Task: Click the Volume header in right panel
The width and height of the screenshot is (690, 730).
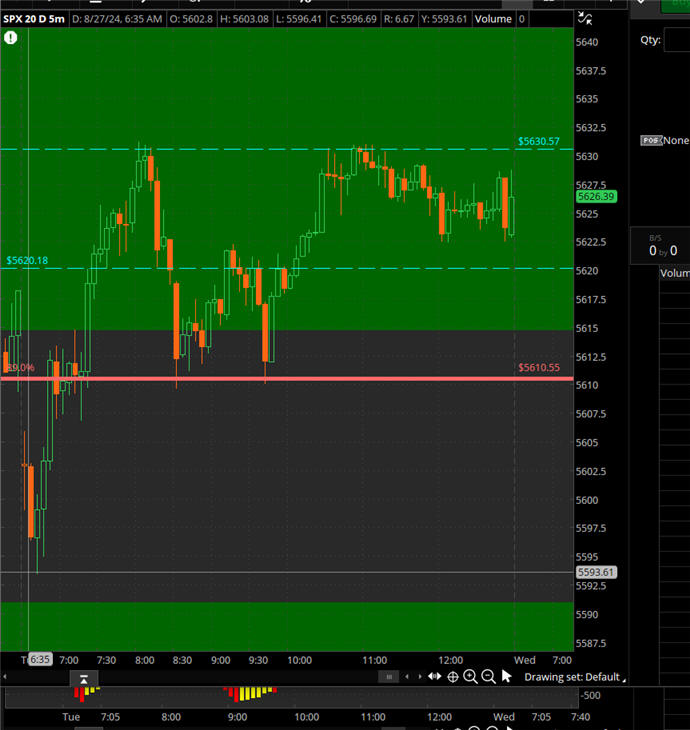Action: coord(675,273)
